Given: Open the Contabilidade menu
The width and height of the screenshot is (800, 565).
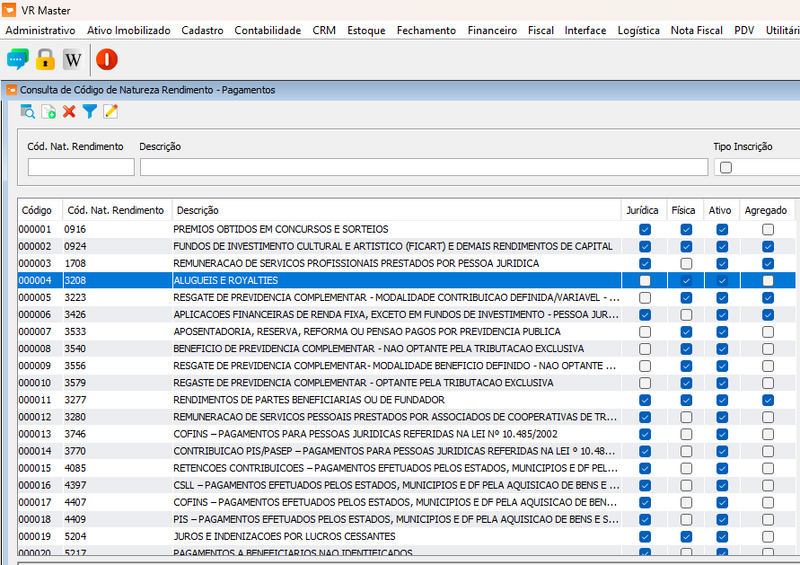Looking at the screenshot, I should (268, 30).
